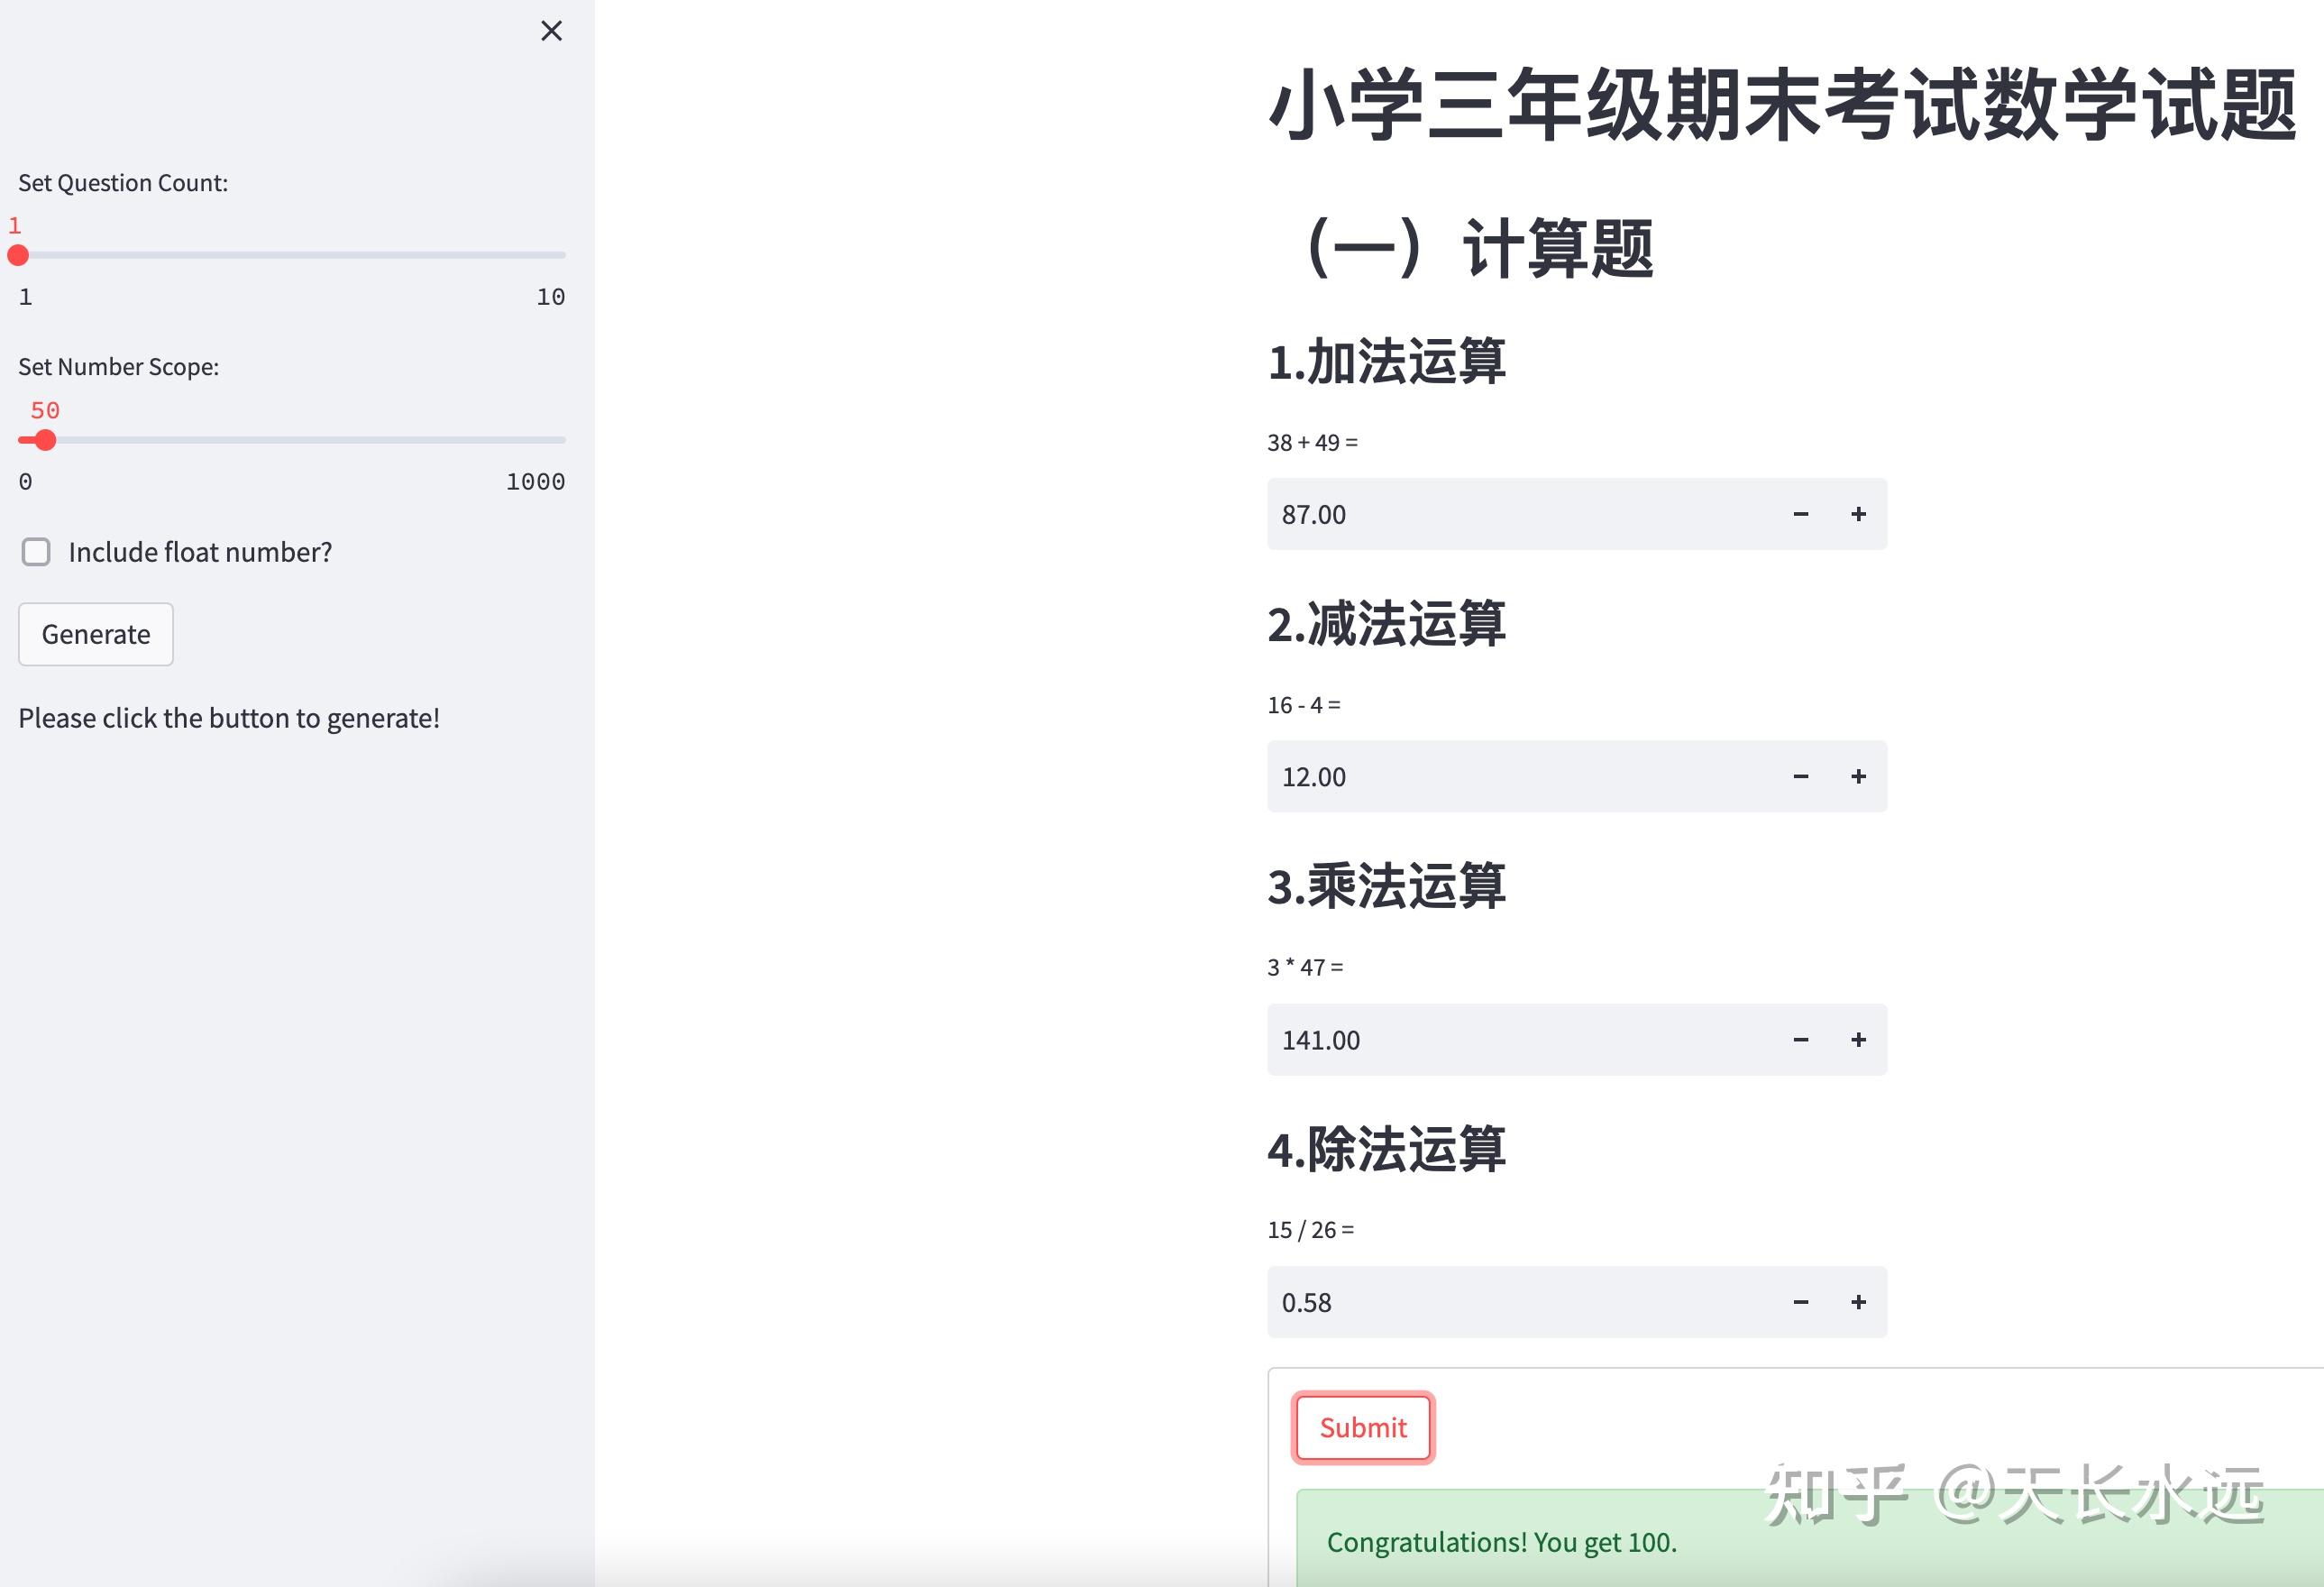Click the plus stepper on the multiplication answer
The width and height of the screenshot is (2324, 1587).
(x=1858, y=1039)
